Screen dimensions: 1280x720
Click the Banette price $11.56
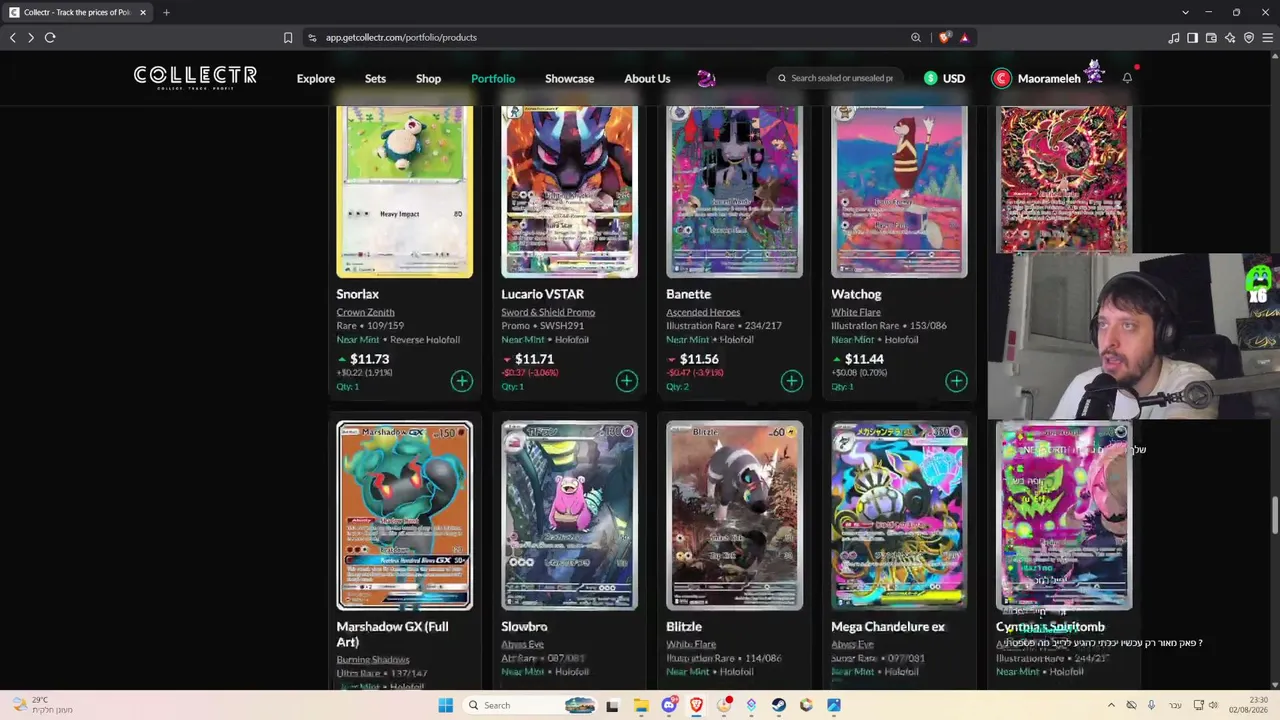tap(699, 359)
